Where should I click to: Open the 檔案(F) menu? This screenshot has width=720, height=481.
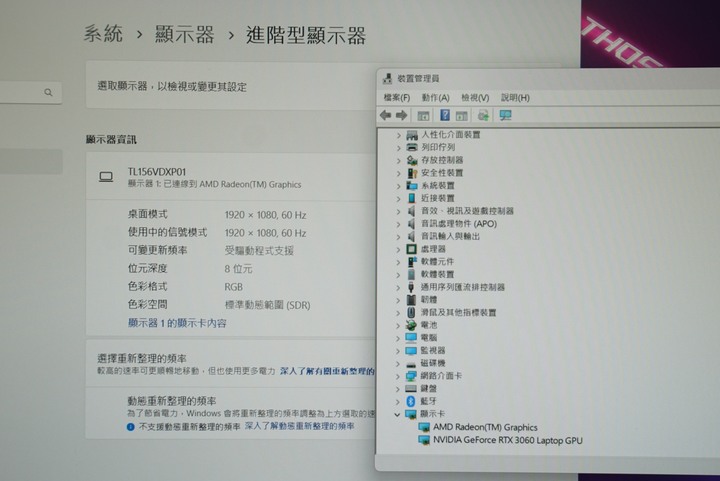396,97
